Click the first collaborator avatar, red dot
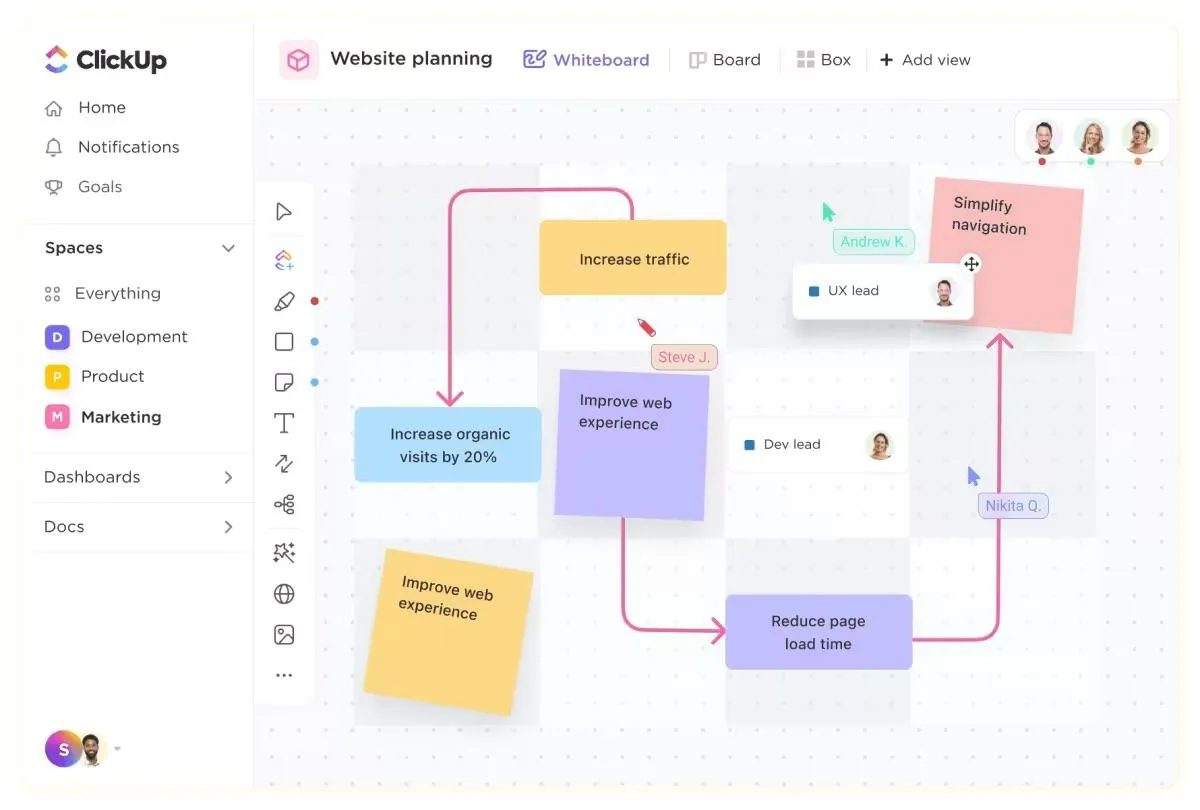Image resolution: width=1200 pixels, height=810 pixels. point(1043,136)
